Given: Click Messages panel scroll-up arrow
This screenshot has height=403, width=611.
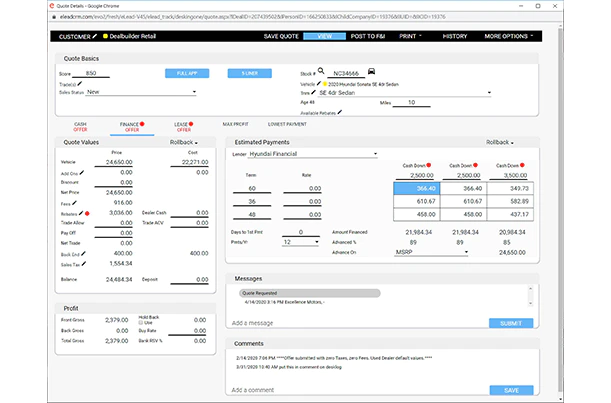Looking at the screenshot, I should [x=530, y=289].
